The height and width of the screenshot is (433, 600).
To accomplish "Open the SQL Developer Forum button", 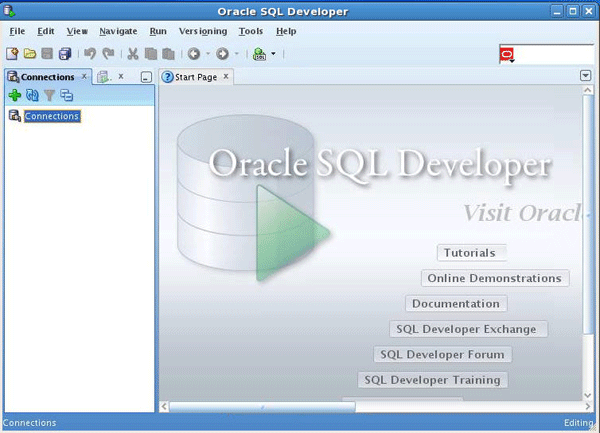I will click(x=442, y=355).
